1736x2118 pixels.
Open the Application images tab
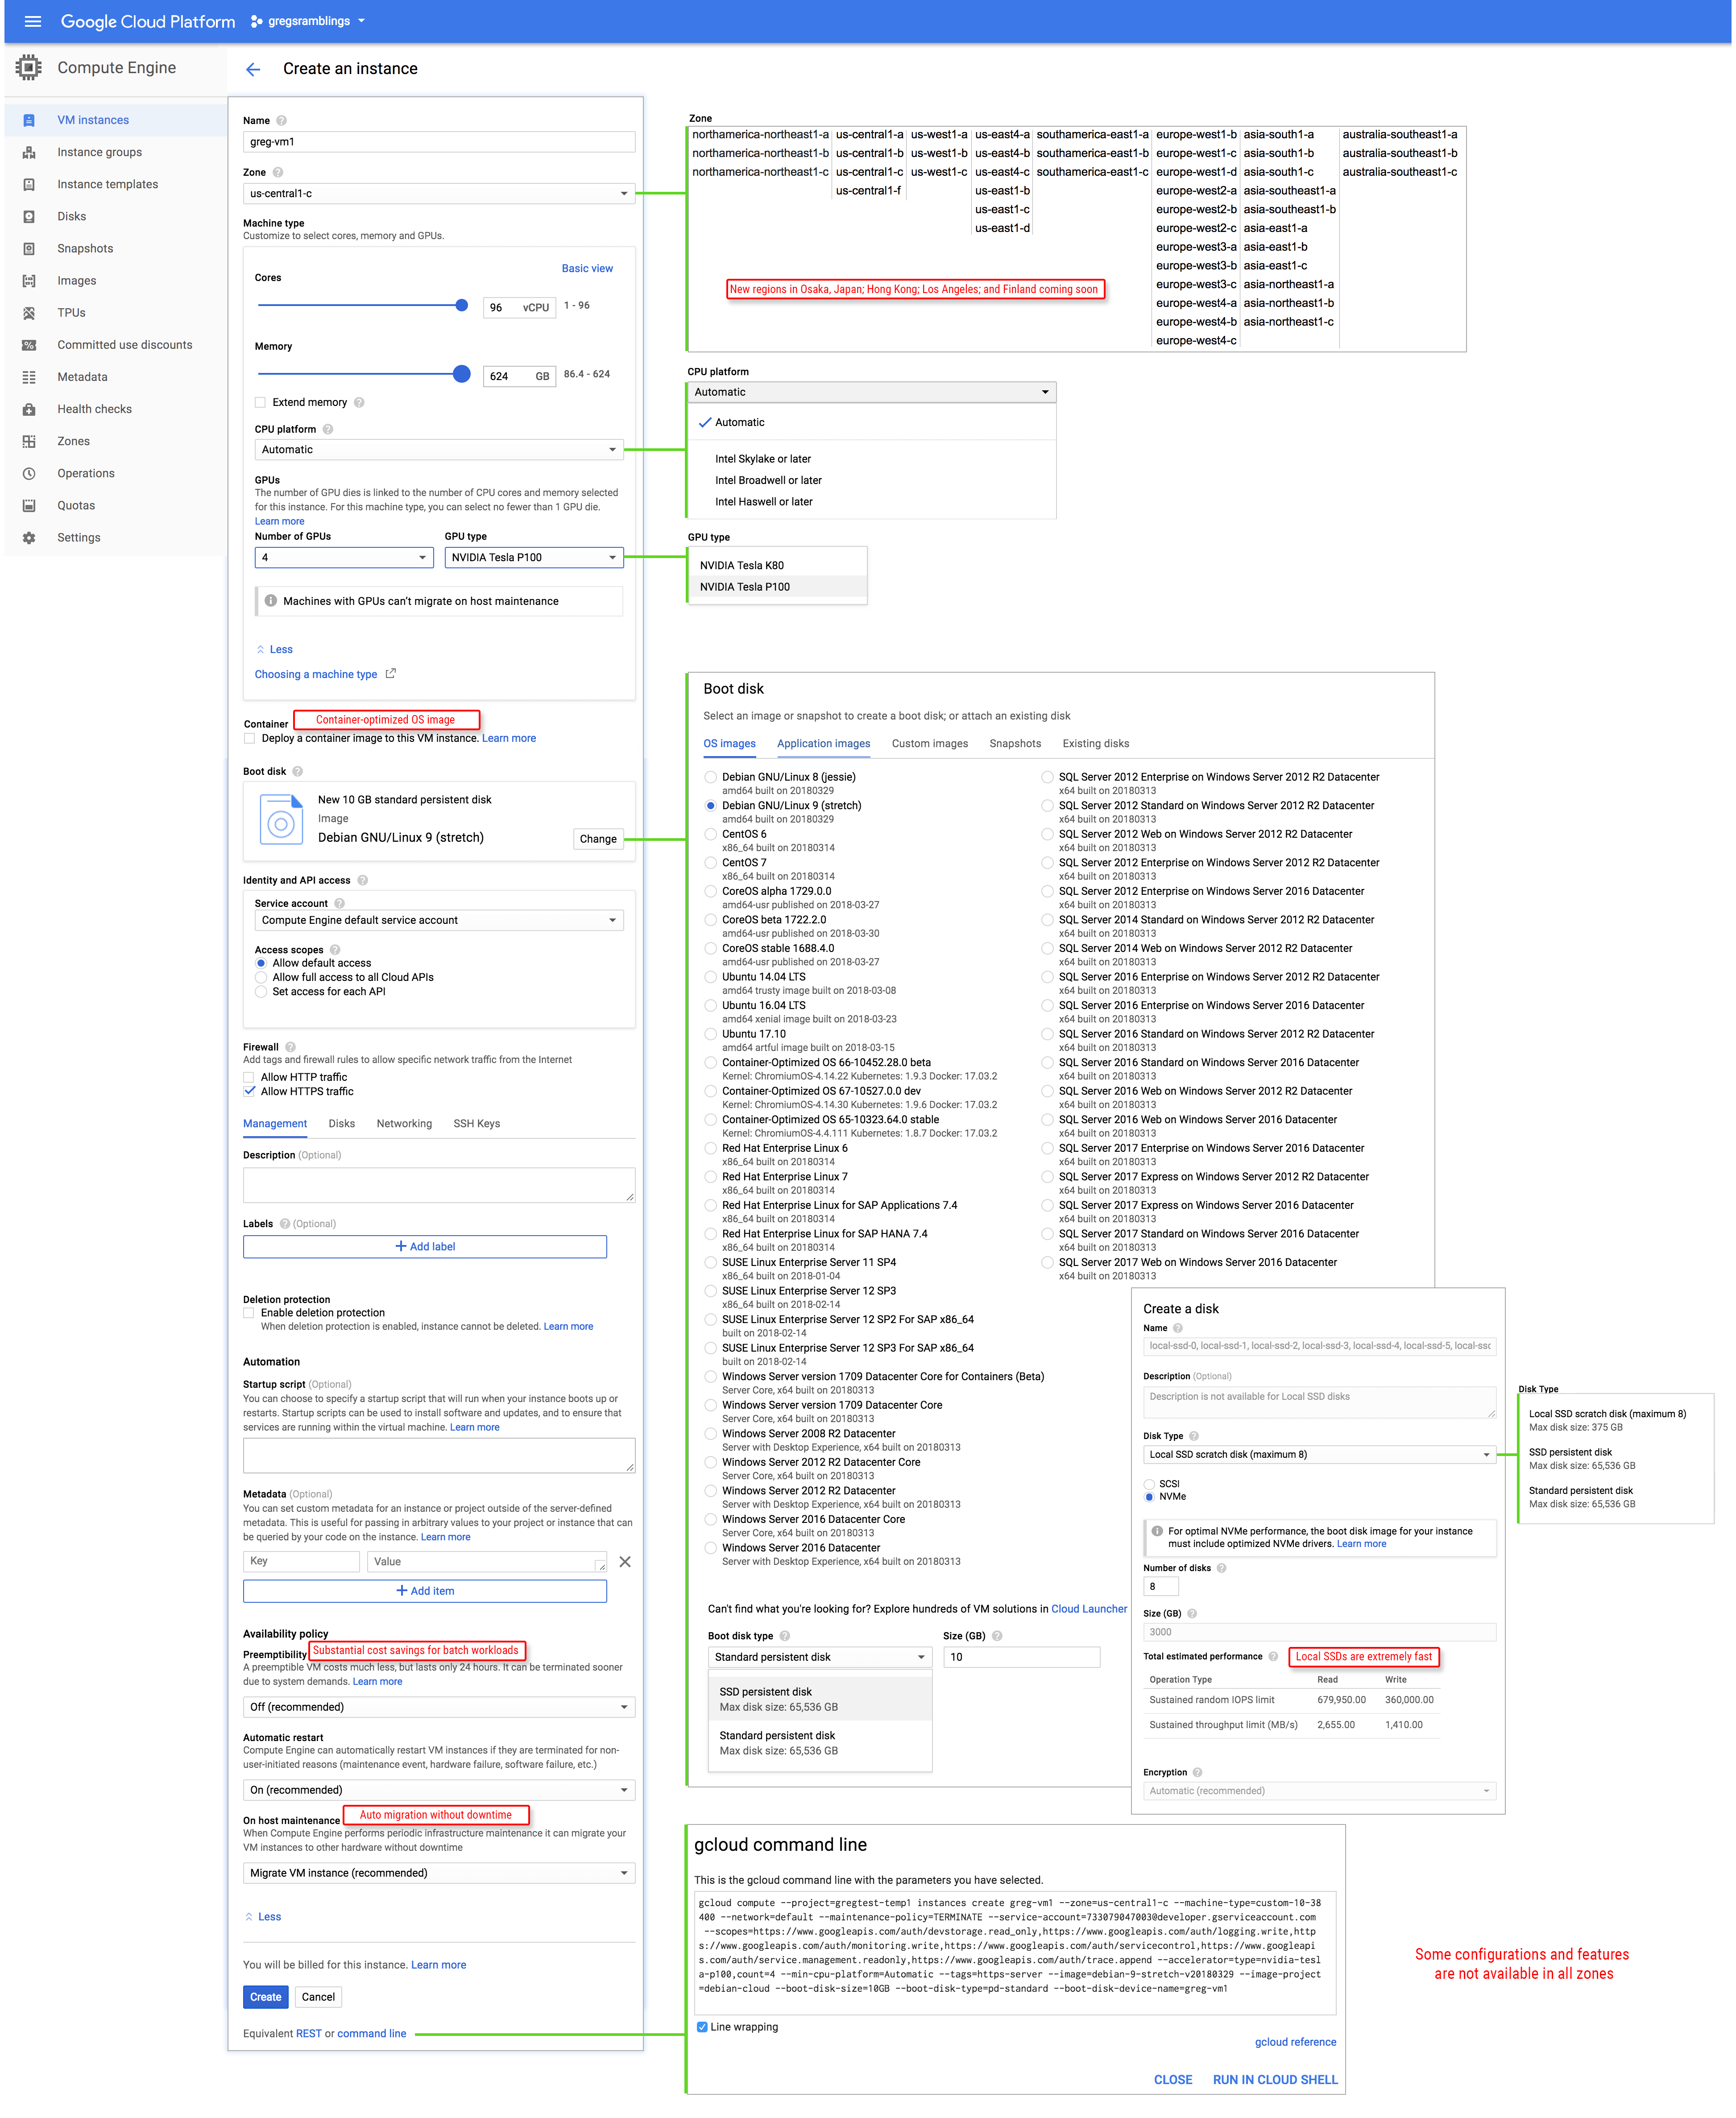point(824,744)
